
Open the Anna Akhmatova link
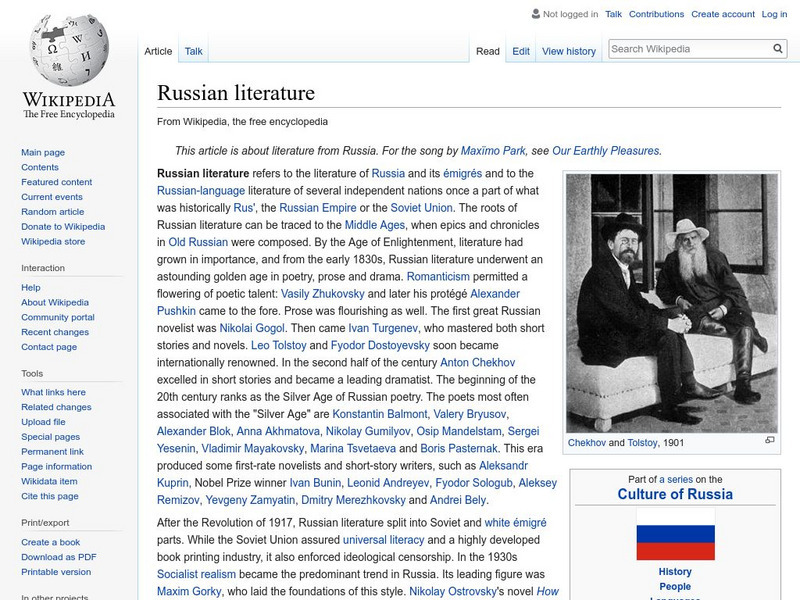tap(278, 431)
